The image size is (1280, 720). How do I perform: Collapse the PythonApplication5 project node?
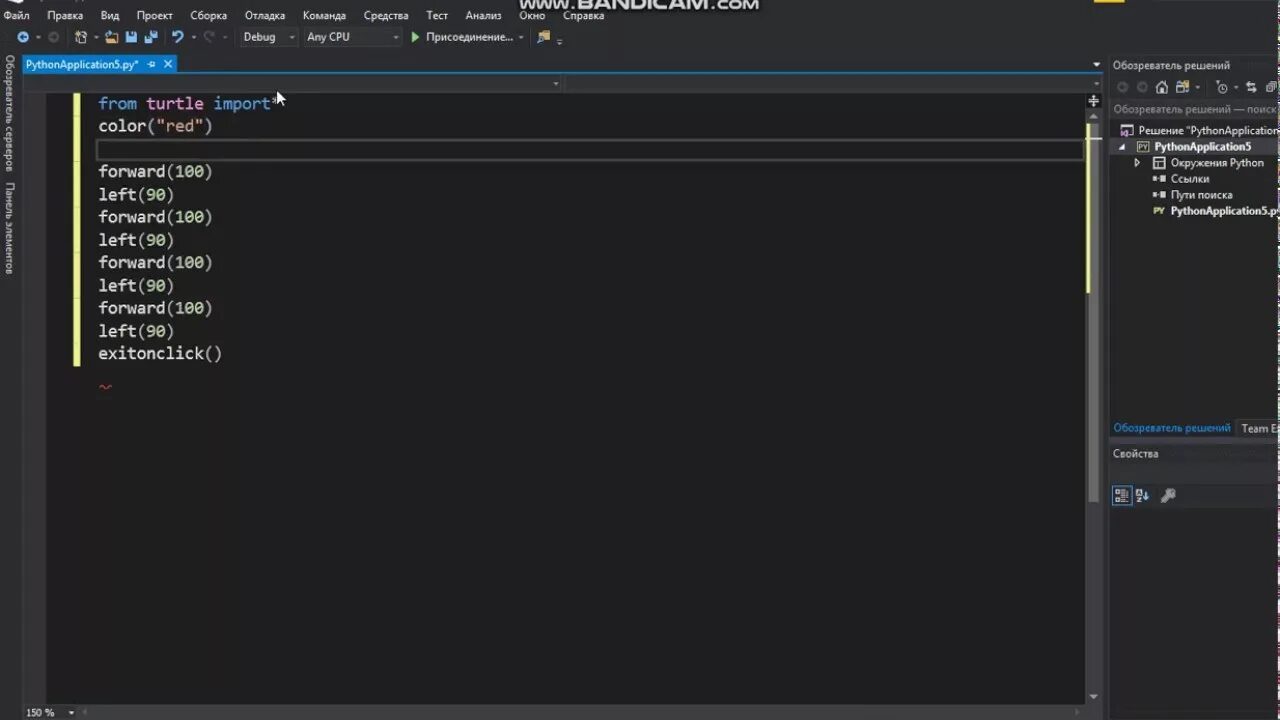(1122, 147)
